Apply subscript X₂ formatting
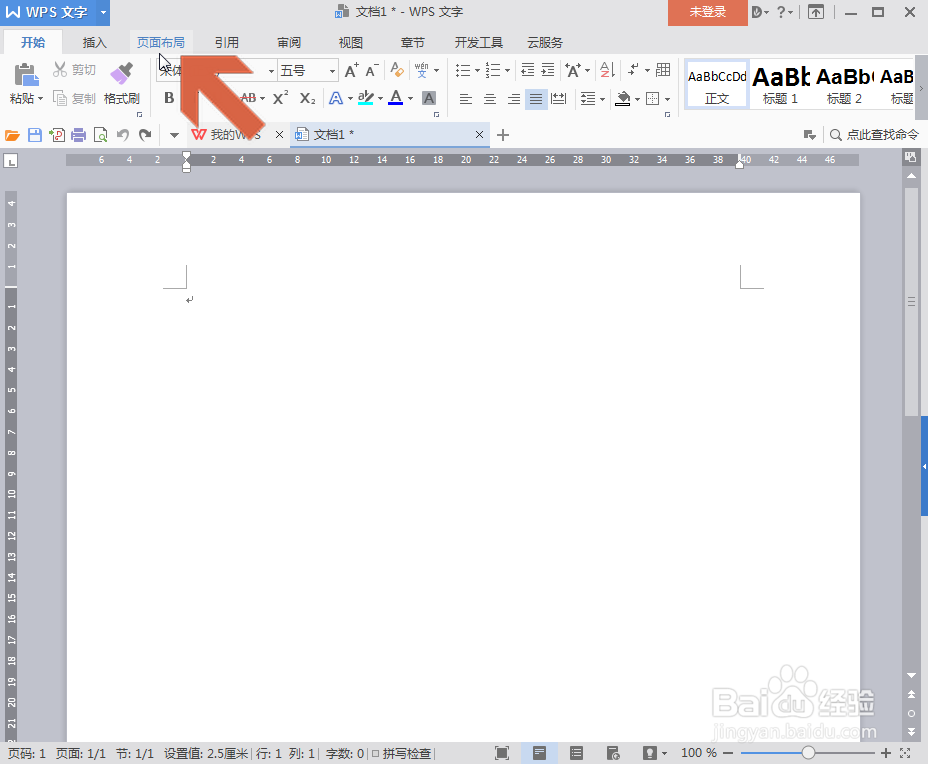The width and height of the screenshot is (928, 764). pyautogui.click(x=307, y=98)
